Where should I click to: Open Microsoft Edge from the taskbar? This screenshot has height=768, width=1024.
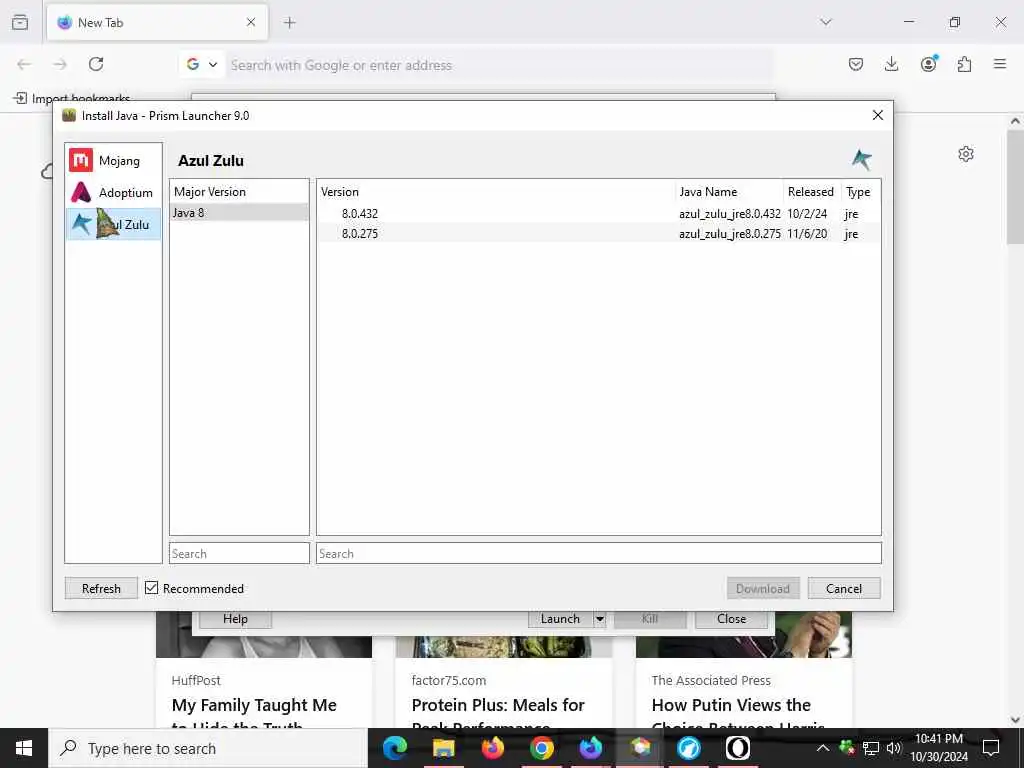(395, 748)
